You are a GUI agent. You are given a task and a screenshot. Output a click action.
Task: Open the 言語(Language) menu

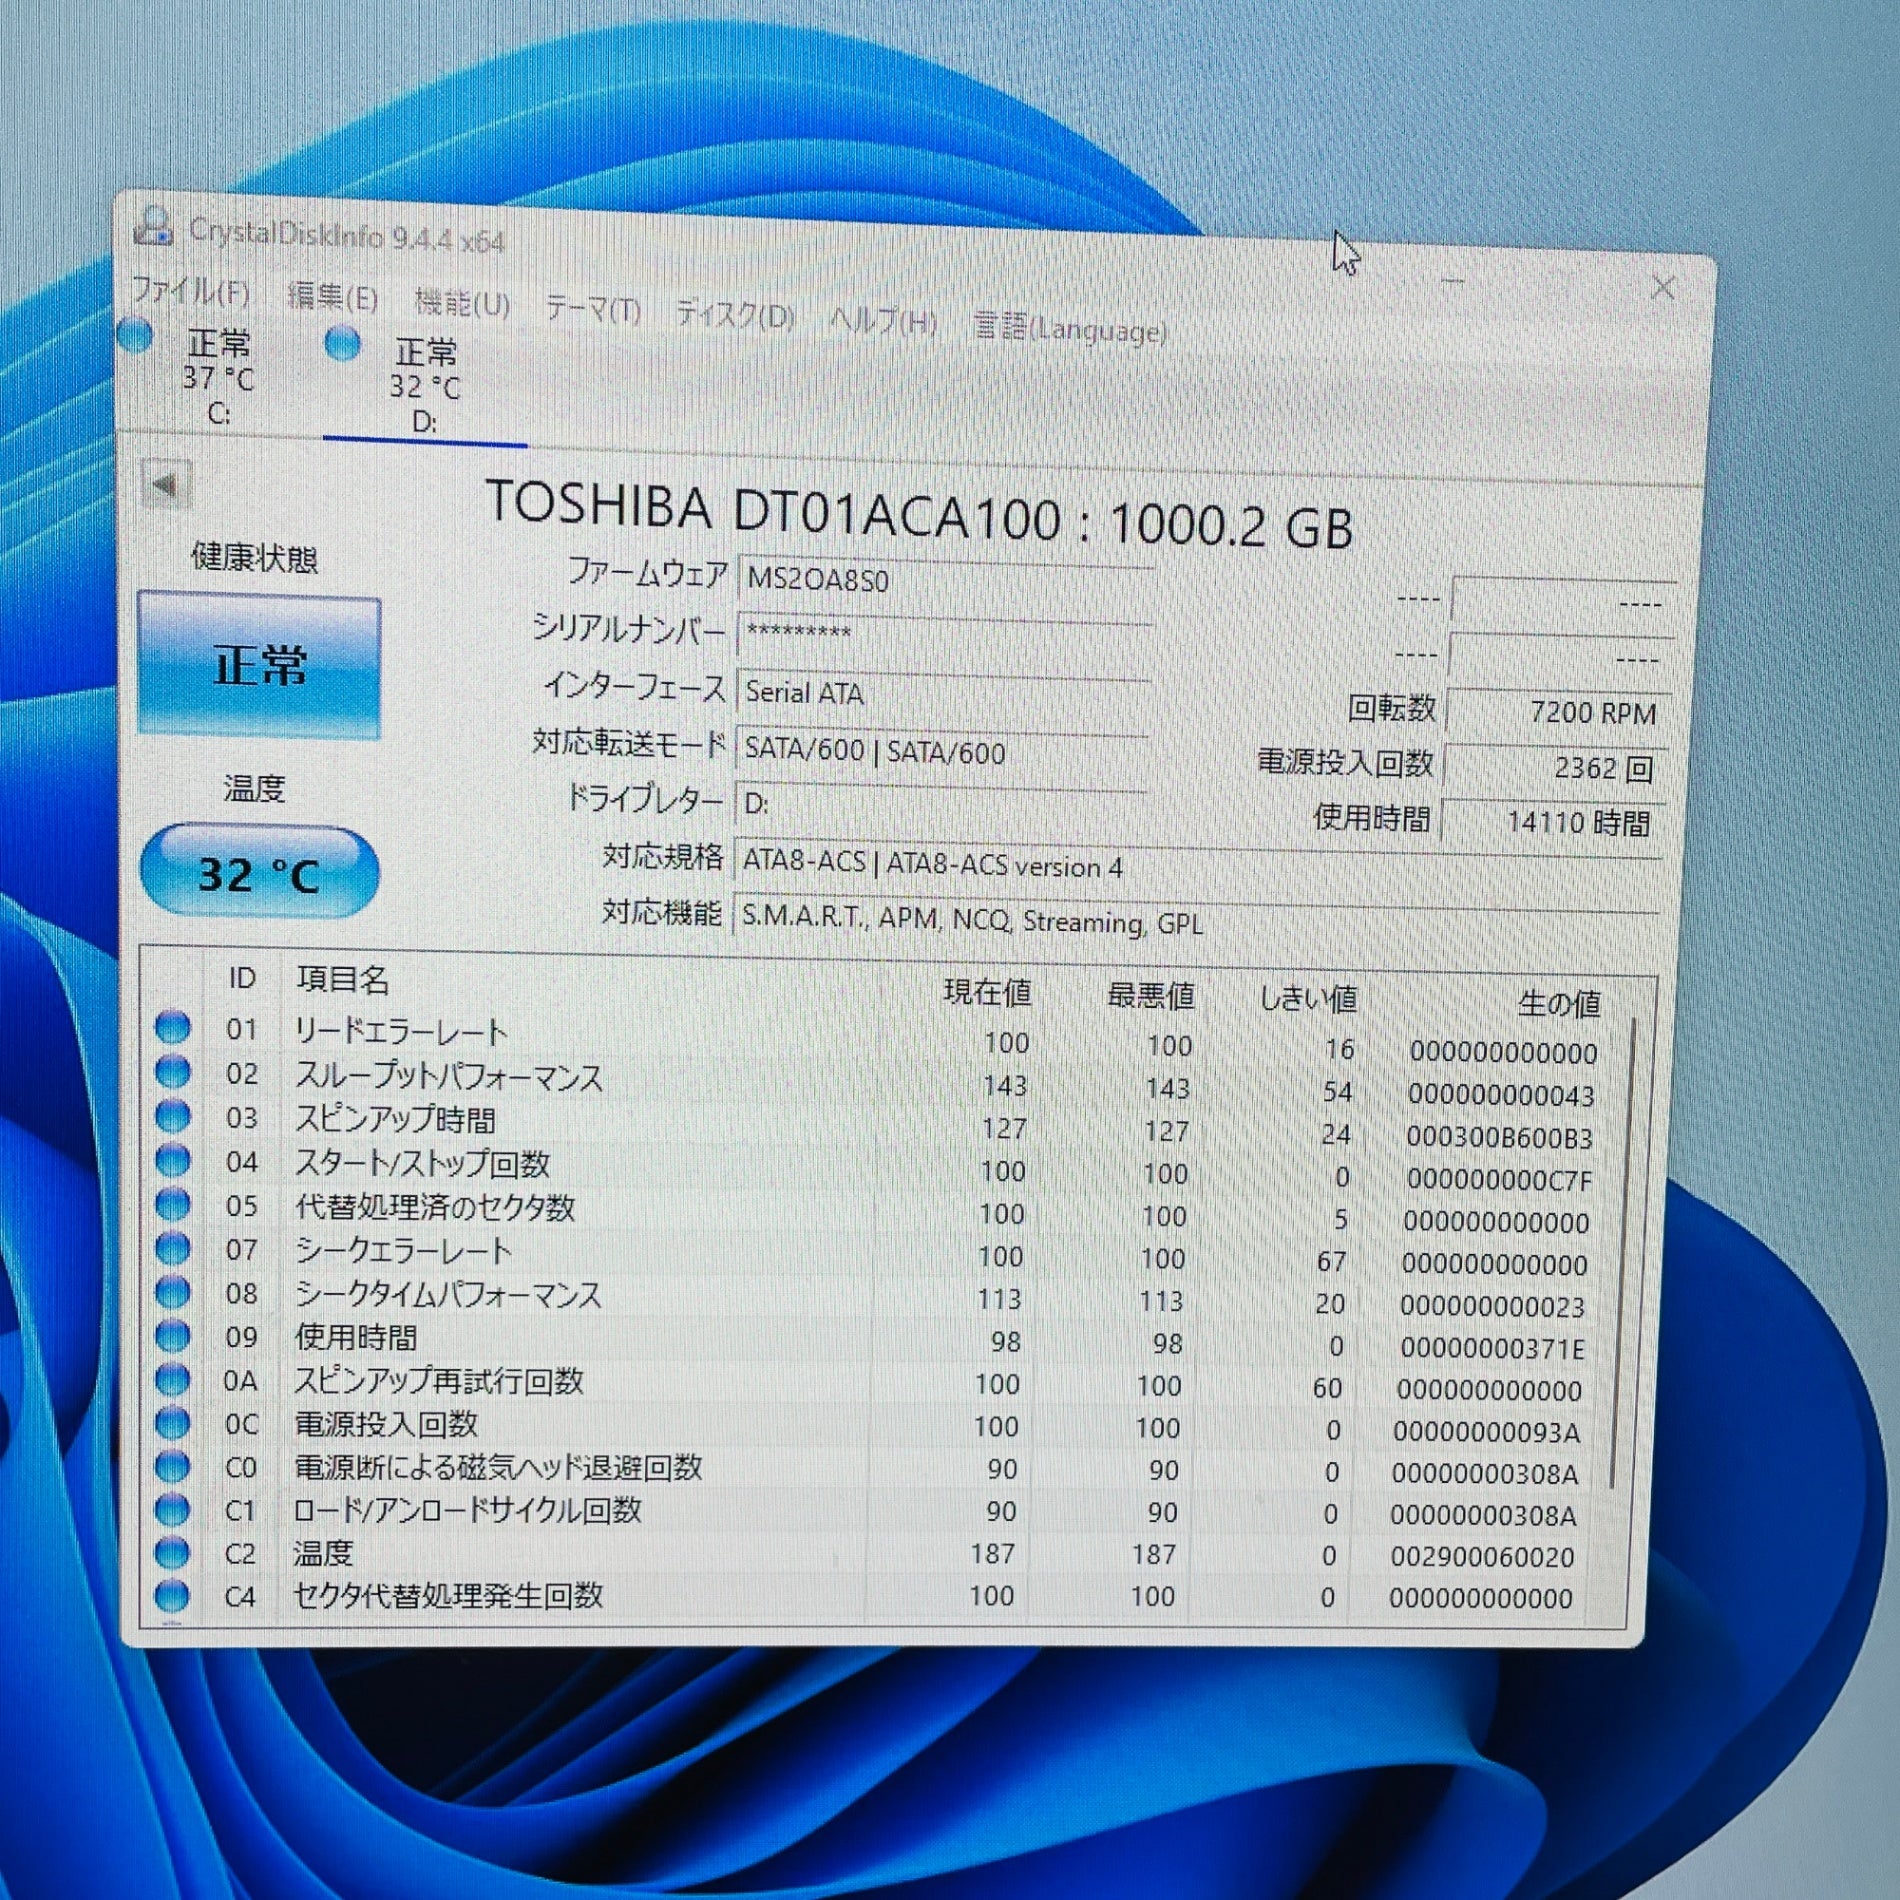coord(1069,328)
